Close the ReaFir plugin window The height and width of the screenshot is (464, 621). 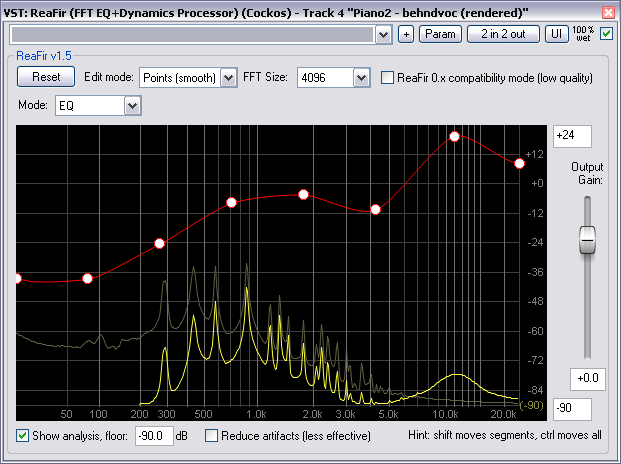click(609, 11)
